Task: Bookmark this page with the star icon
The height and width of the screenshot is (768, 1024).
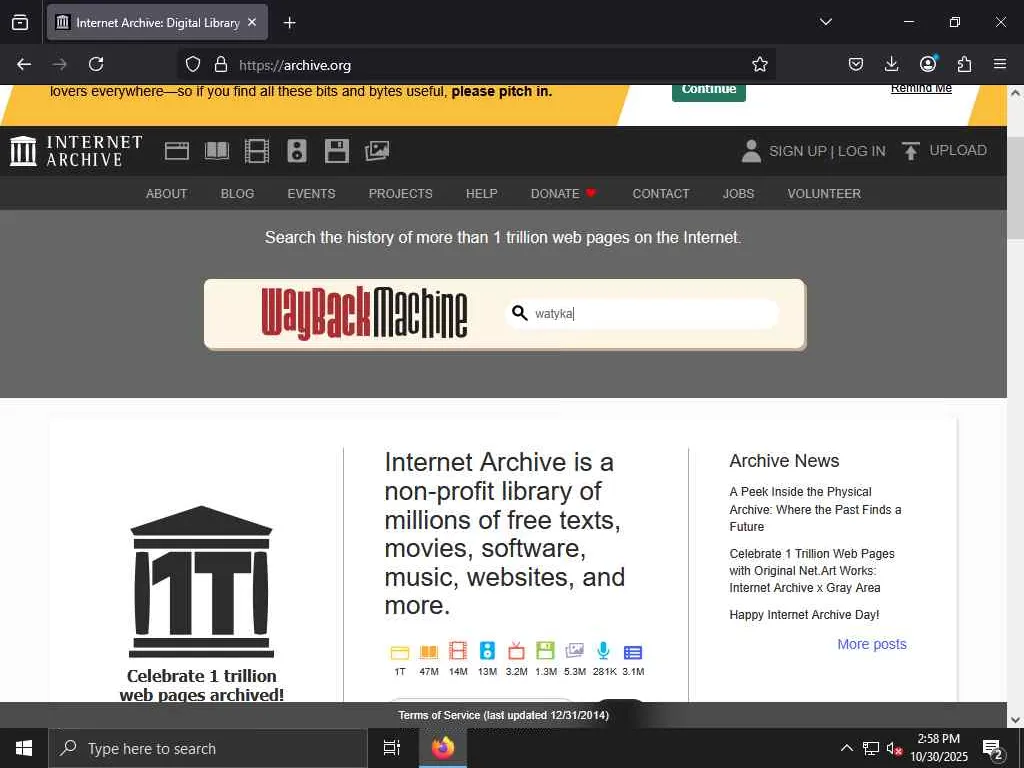Action: (760, 64)
